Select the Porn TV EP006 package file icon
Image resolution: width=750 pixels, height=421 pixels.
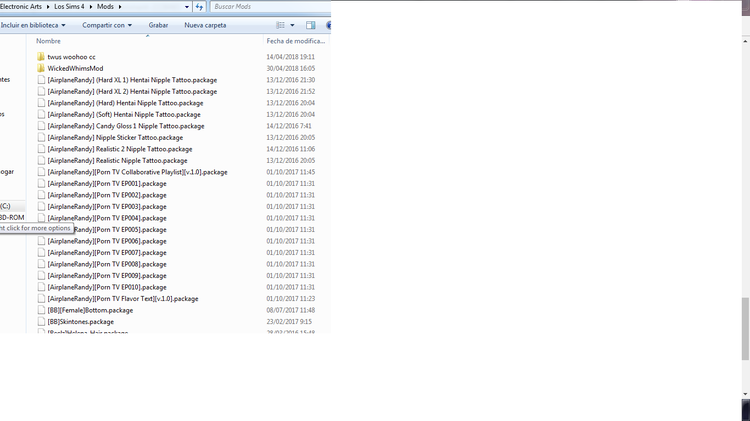click(41, 241)
